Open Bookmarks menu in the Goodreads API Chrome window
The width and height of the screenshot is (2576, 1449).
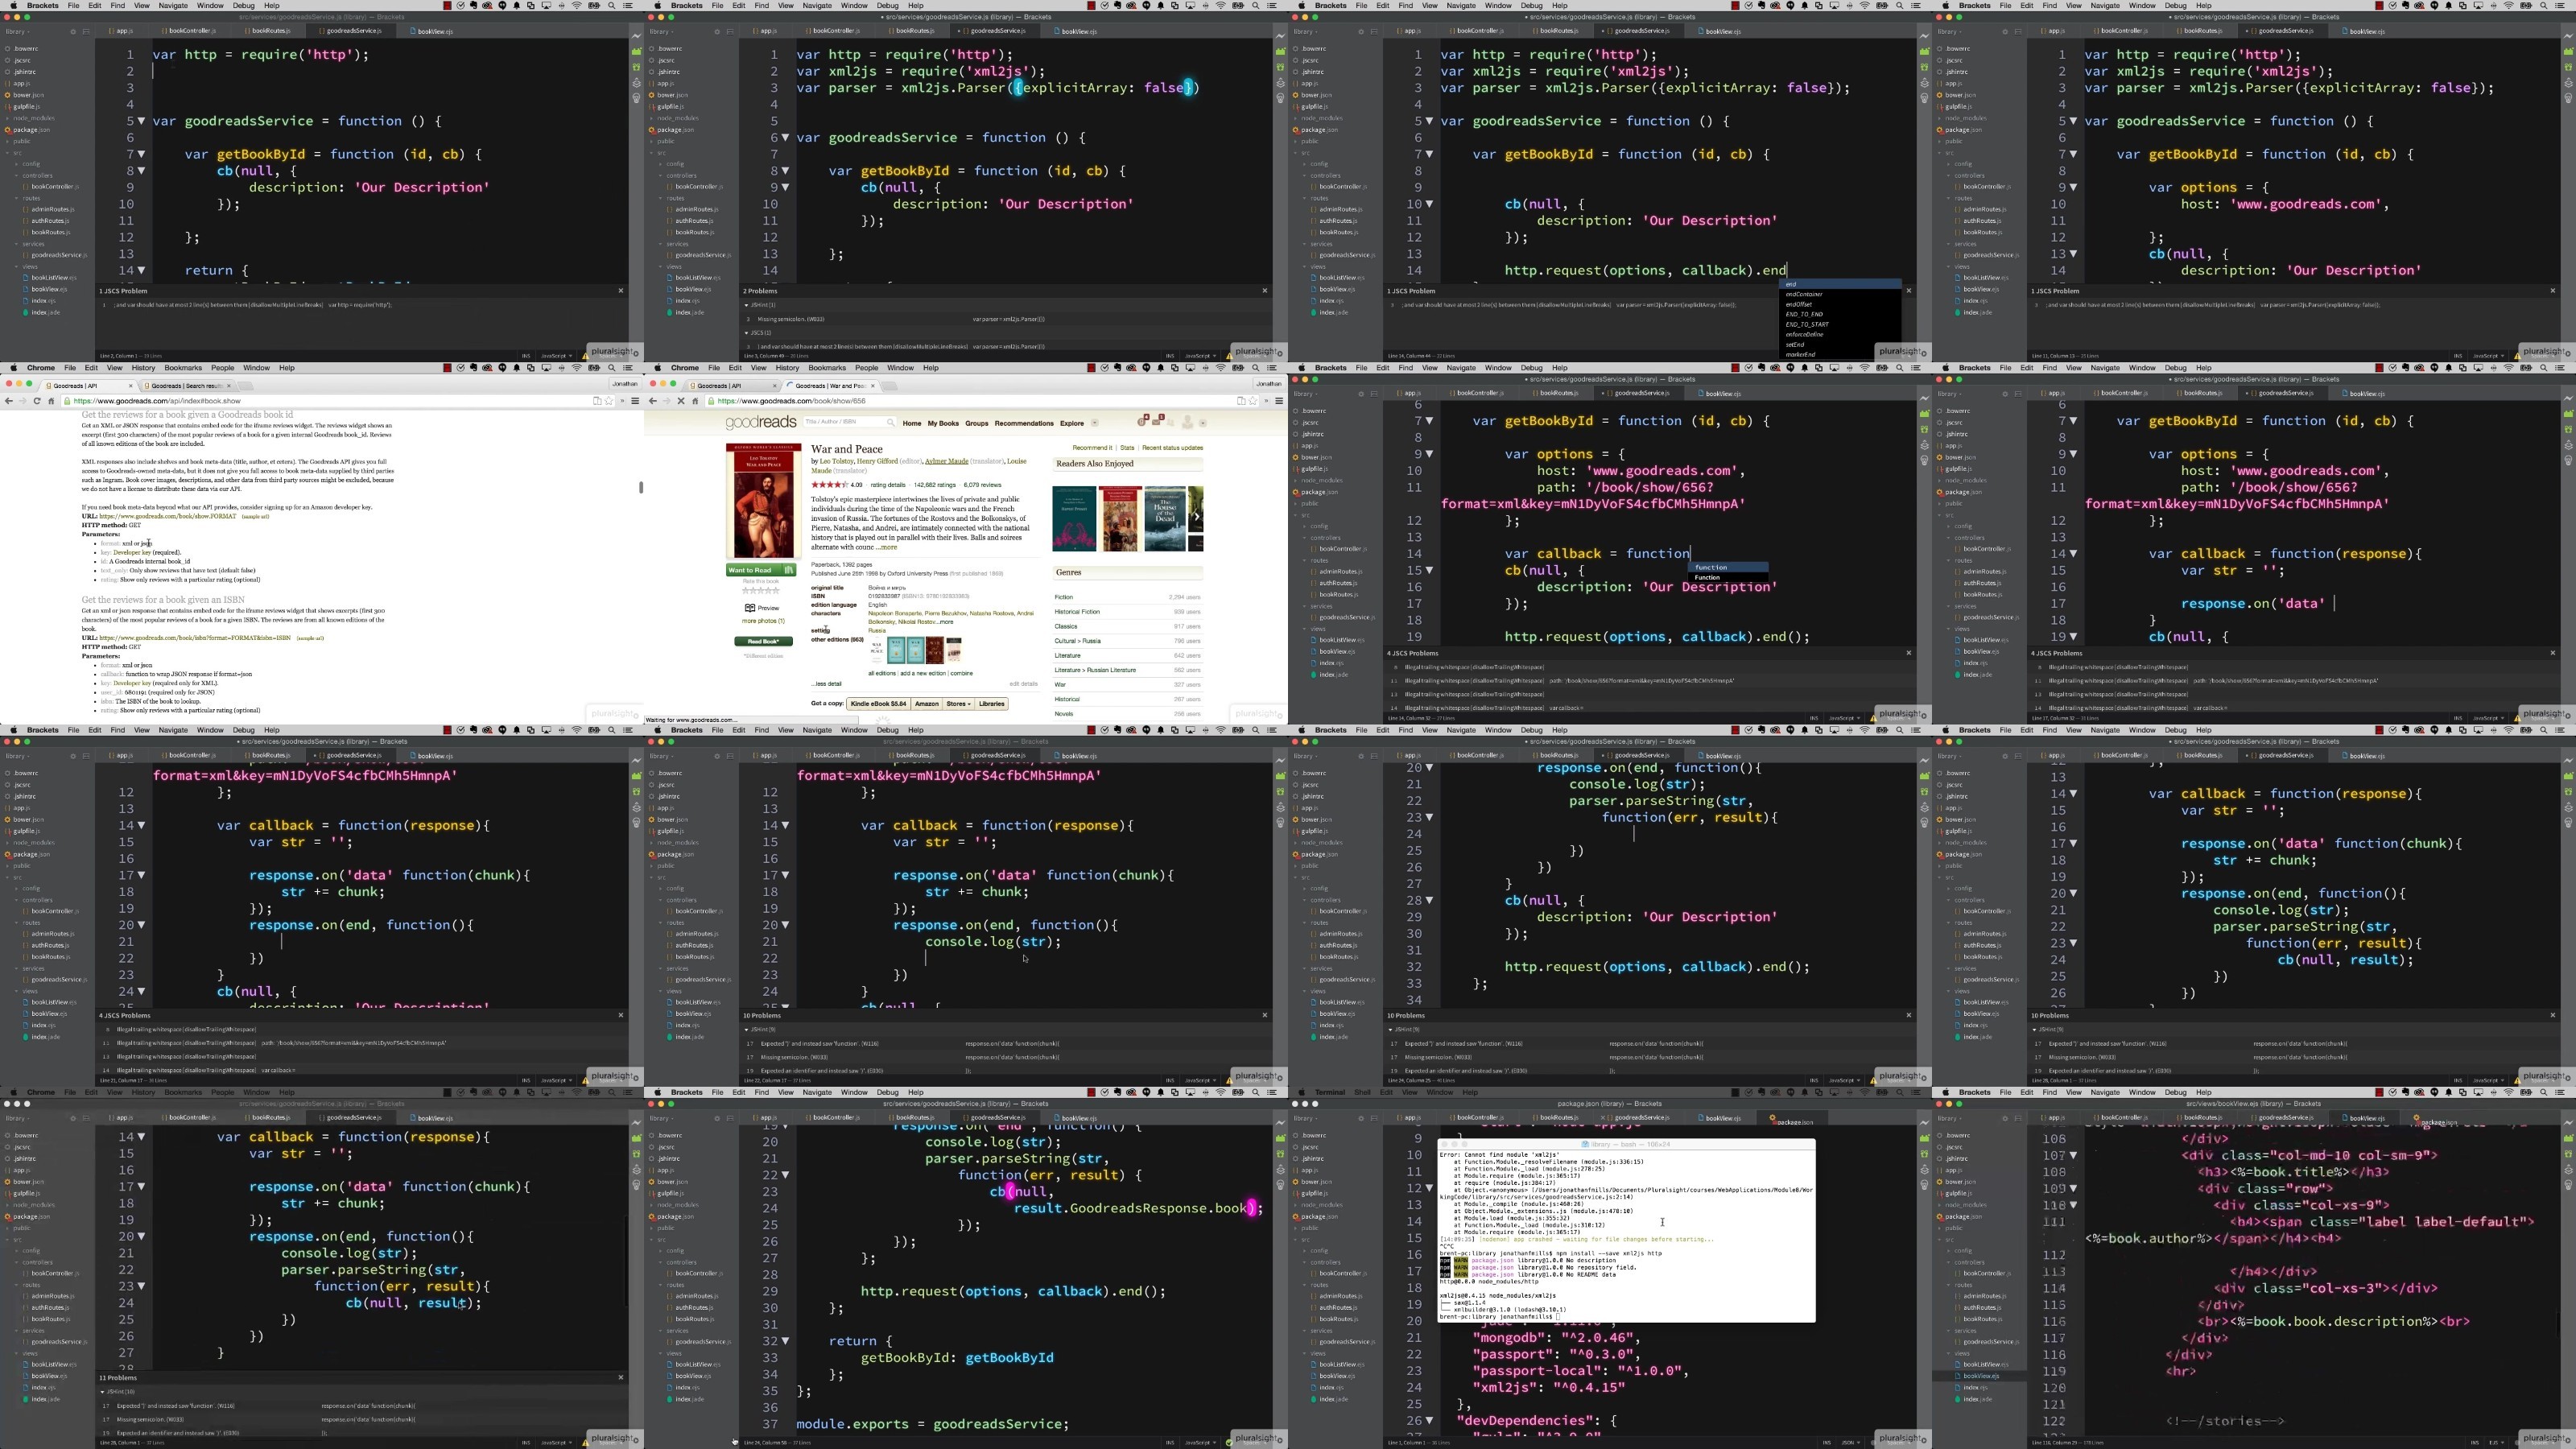183,368
